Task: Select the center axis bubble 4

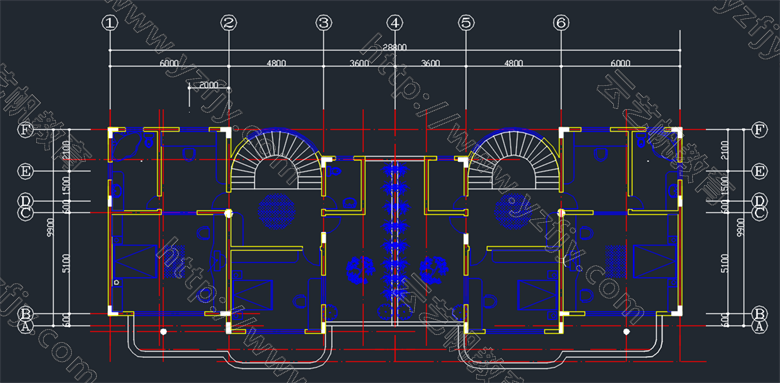Action: (394, 23)
